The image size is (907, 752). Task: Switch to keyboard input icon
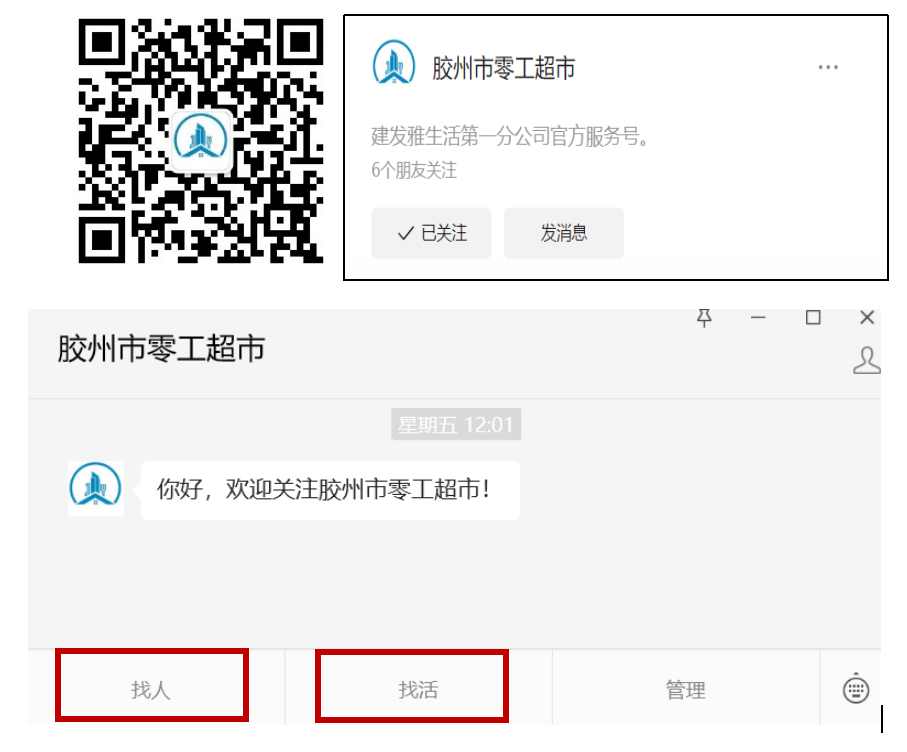pos(856,689)
